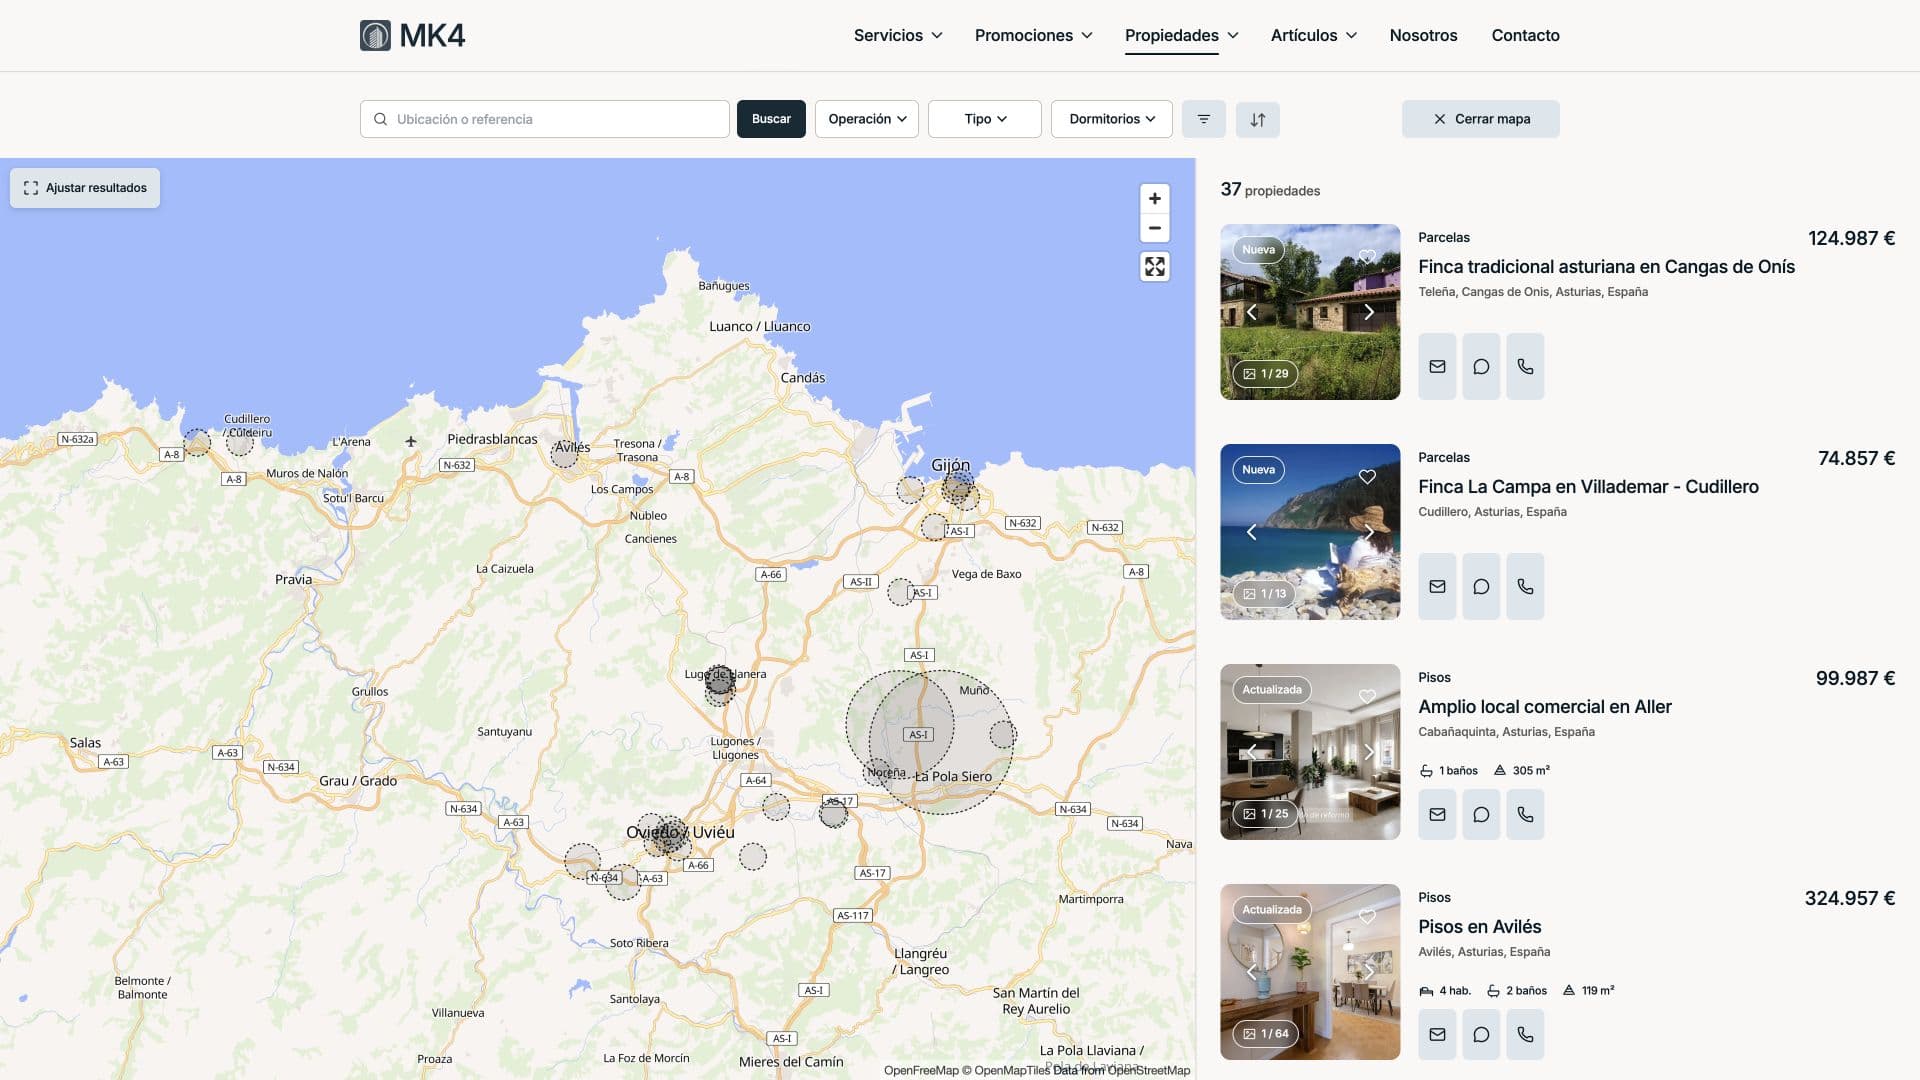Go to the Contacto page
The width and height of the screenshot is (1920, 1080).
(x=1525, y=35)
